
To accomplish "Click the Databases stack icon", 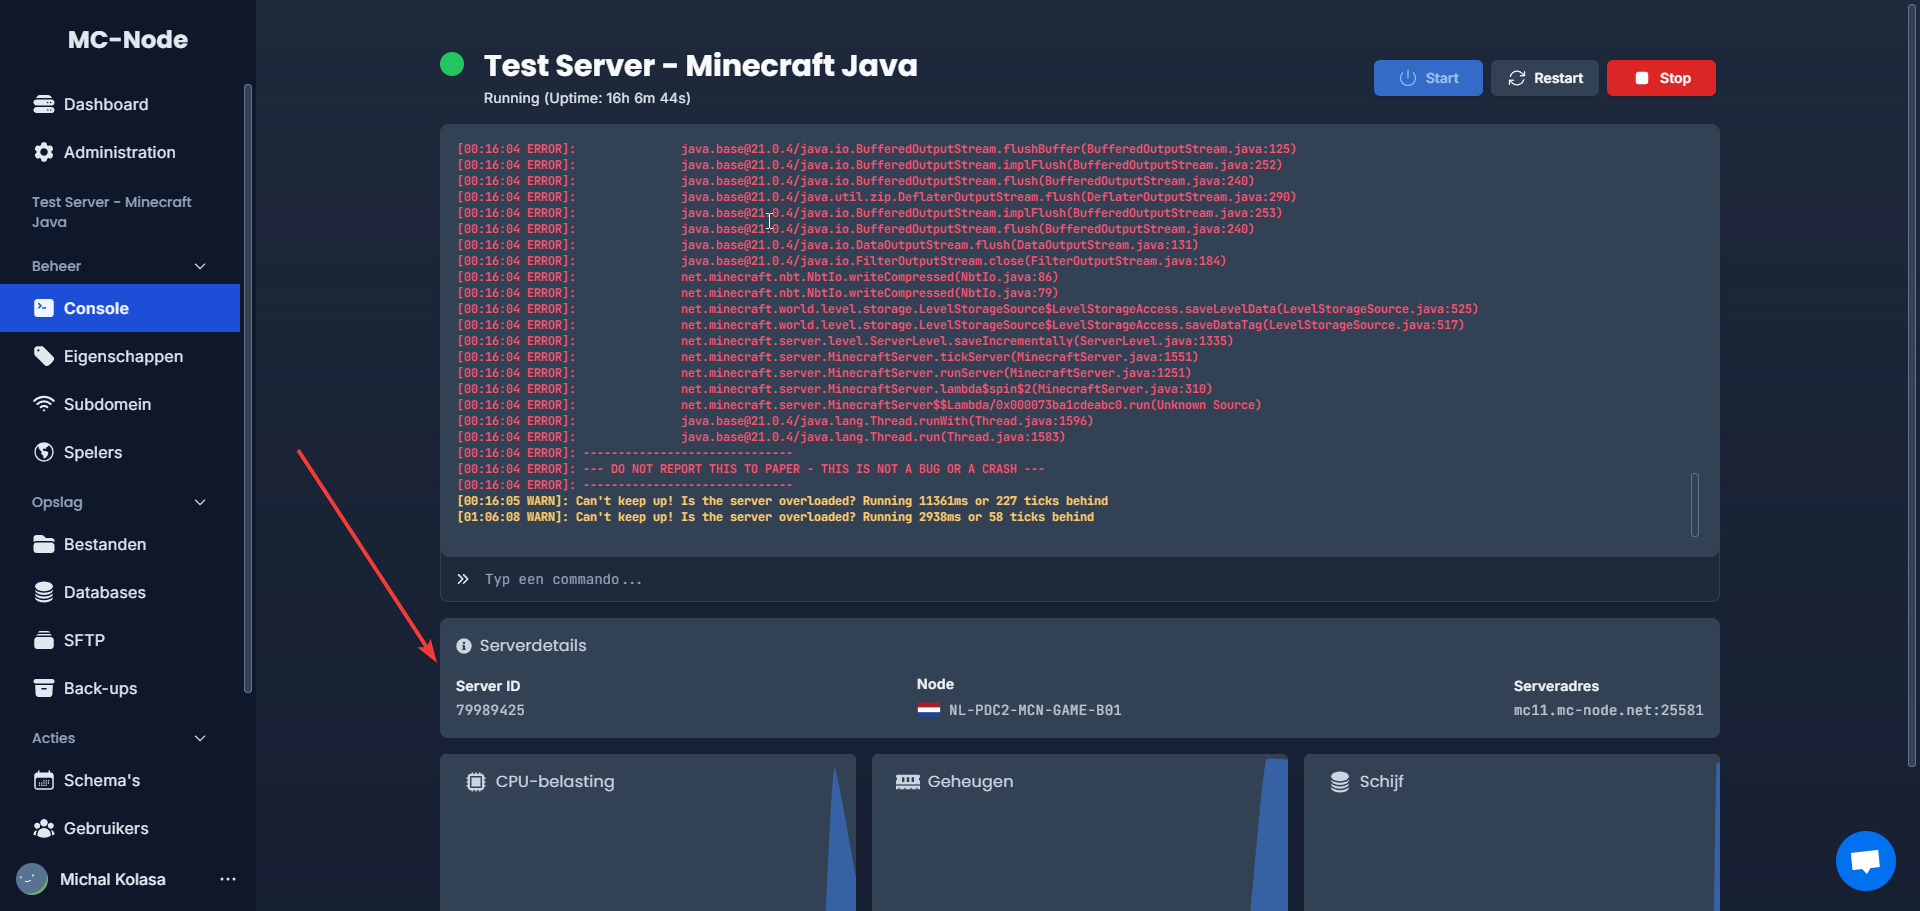I will pos(43,592).
